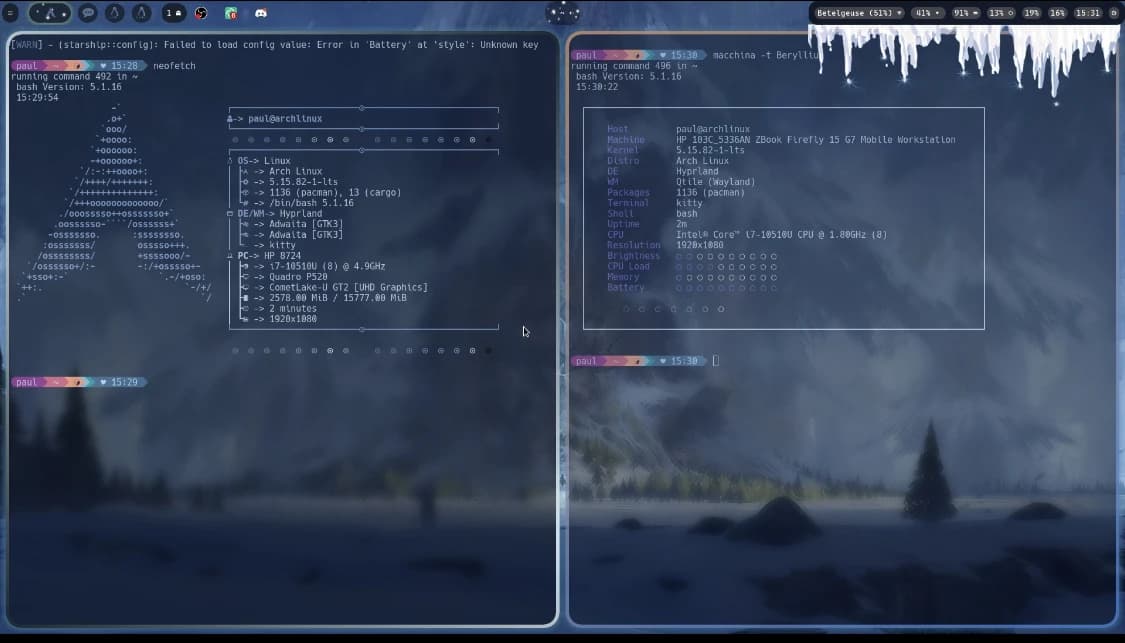Click the Tux penguin icon beside the chat bubble

click(114, 13)
